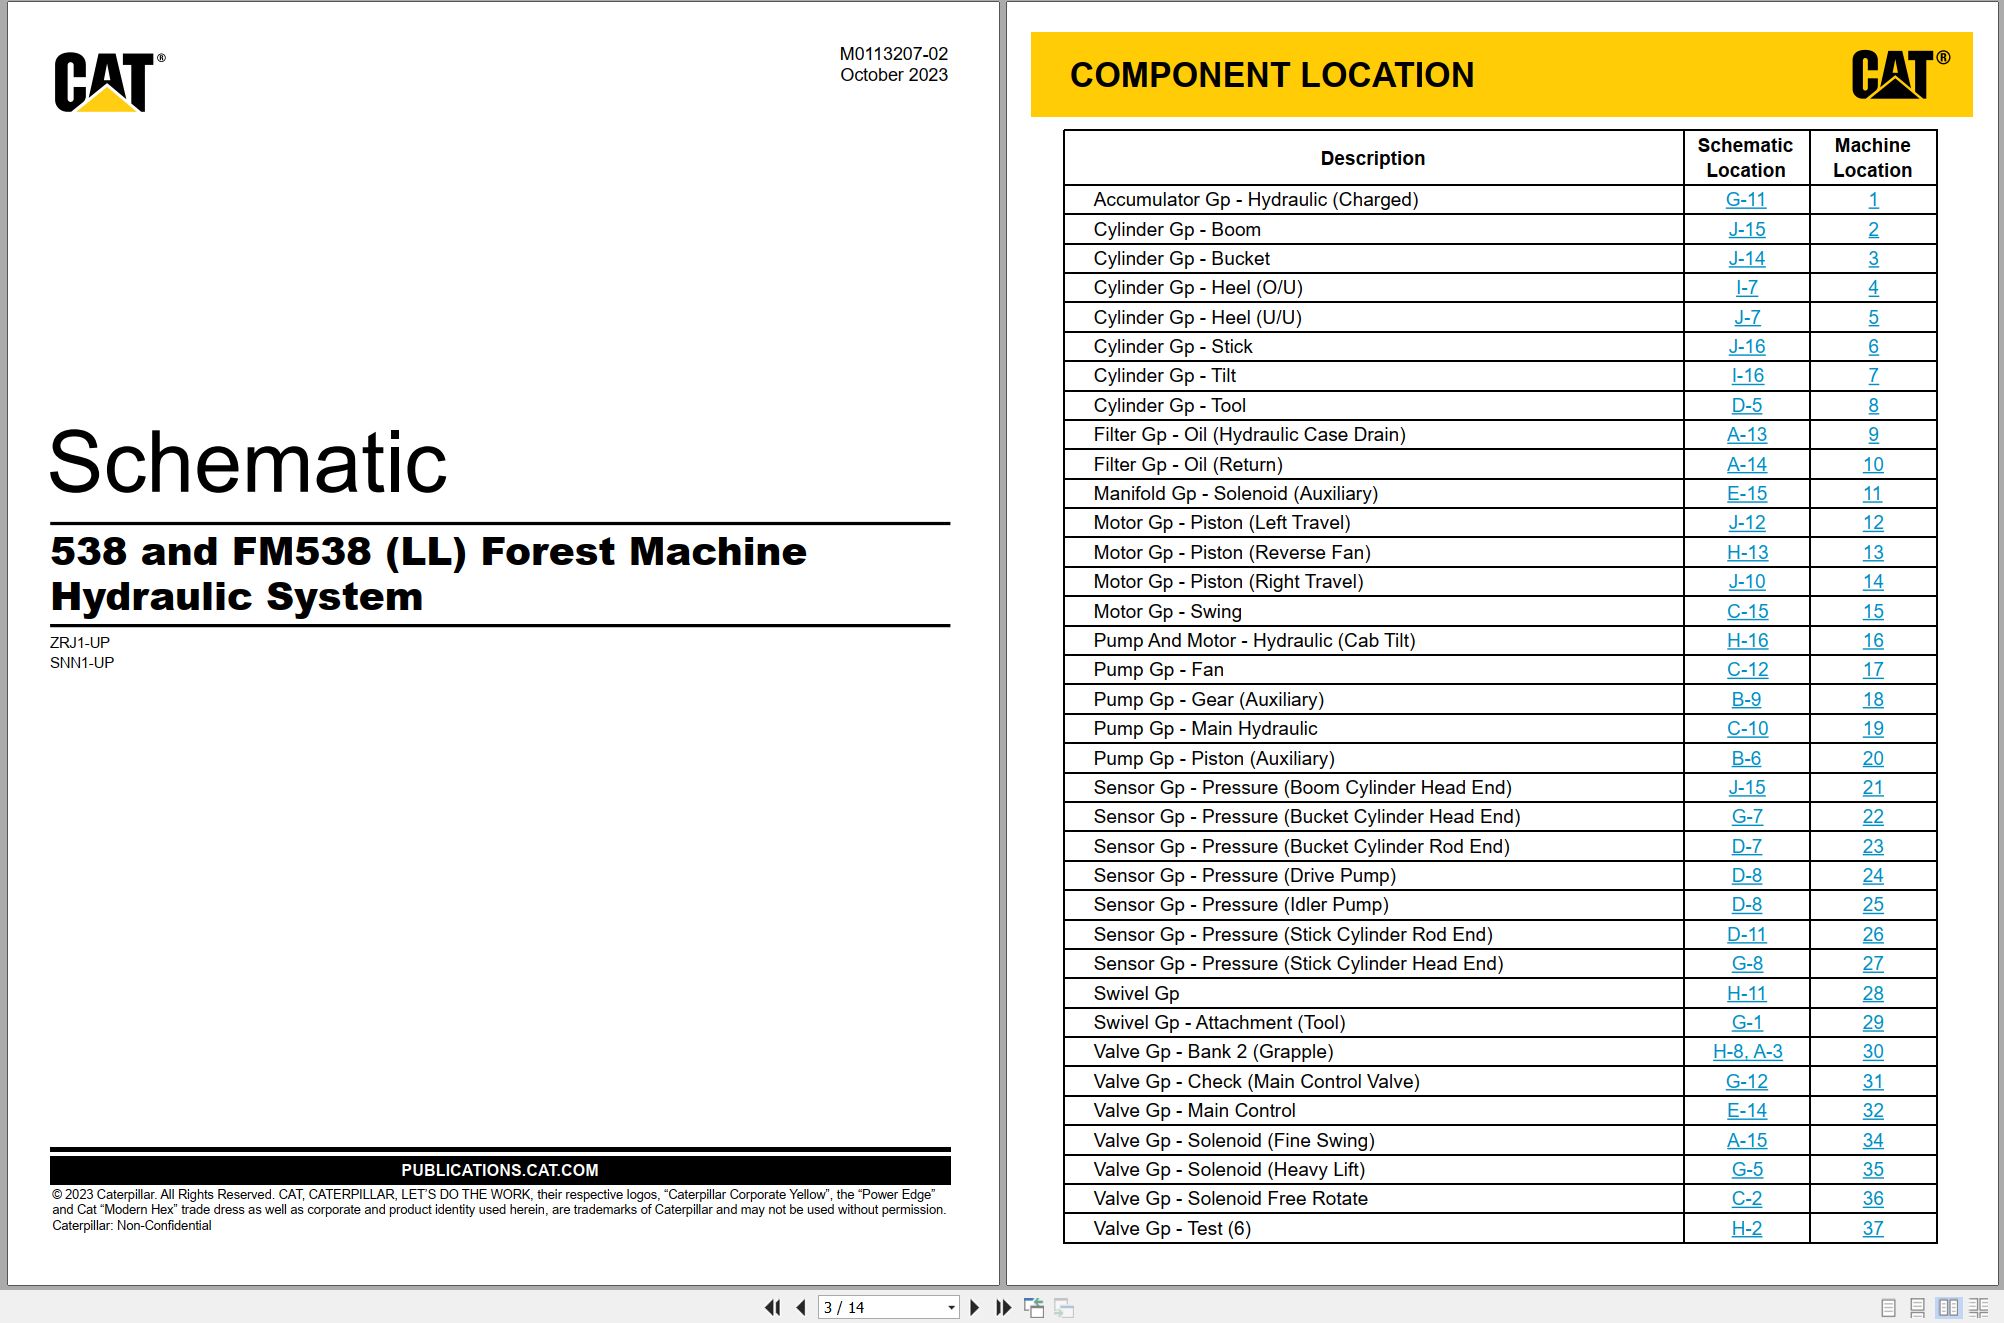Click the CAT logo in yellow header
Screen dimensions: 2004x1323
coord(1899,75)
